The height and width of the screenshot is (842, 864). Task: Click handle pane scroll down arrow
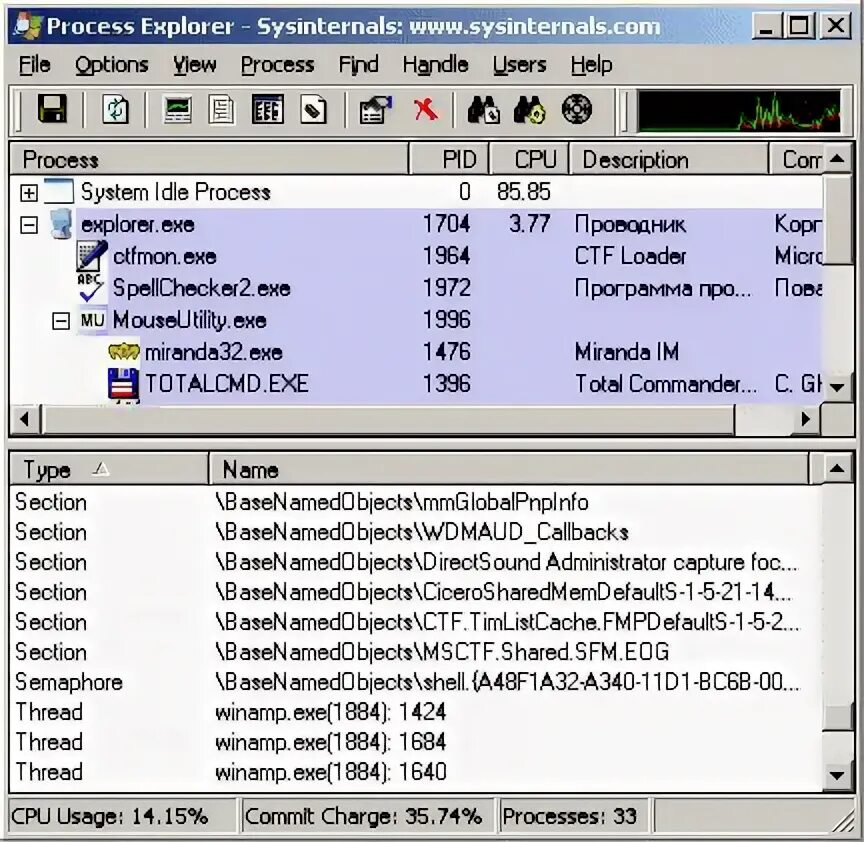837,775
